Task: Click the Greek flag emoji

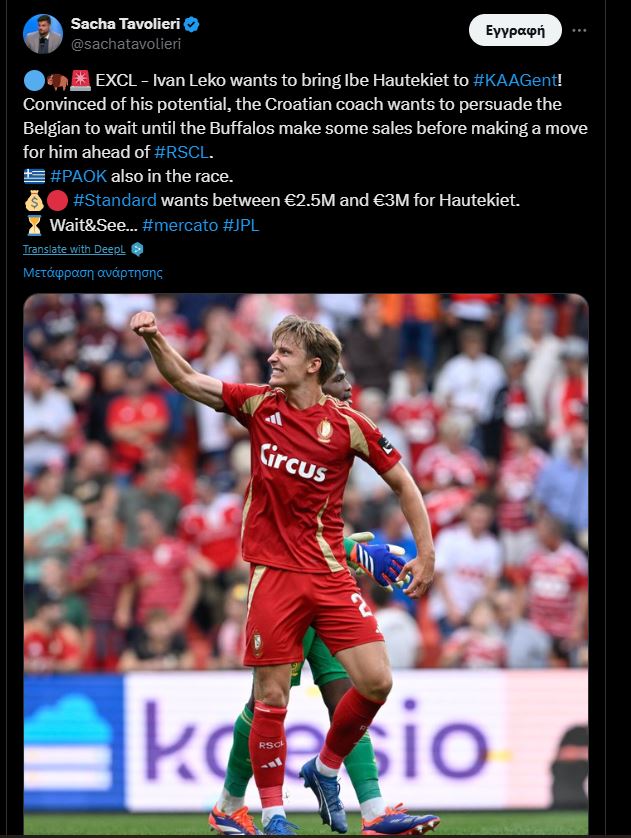Action: [x=34, y=176]
